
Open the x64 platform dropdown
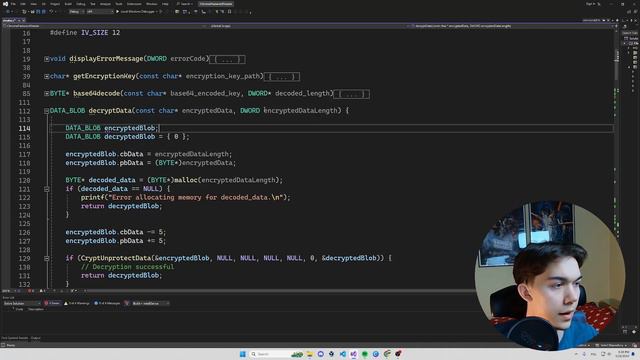pyautogui.click(x=100, y=12)
